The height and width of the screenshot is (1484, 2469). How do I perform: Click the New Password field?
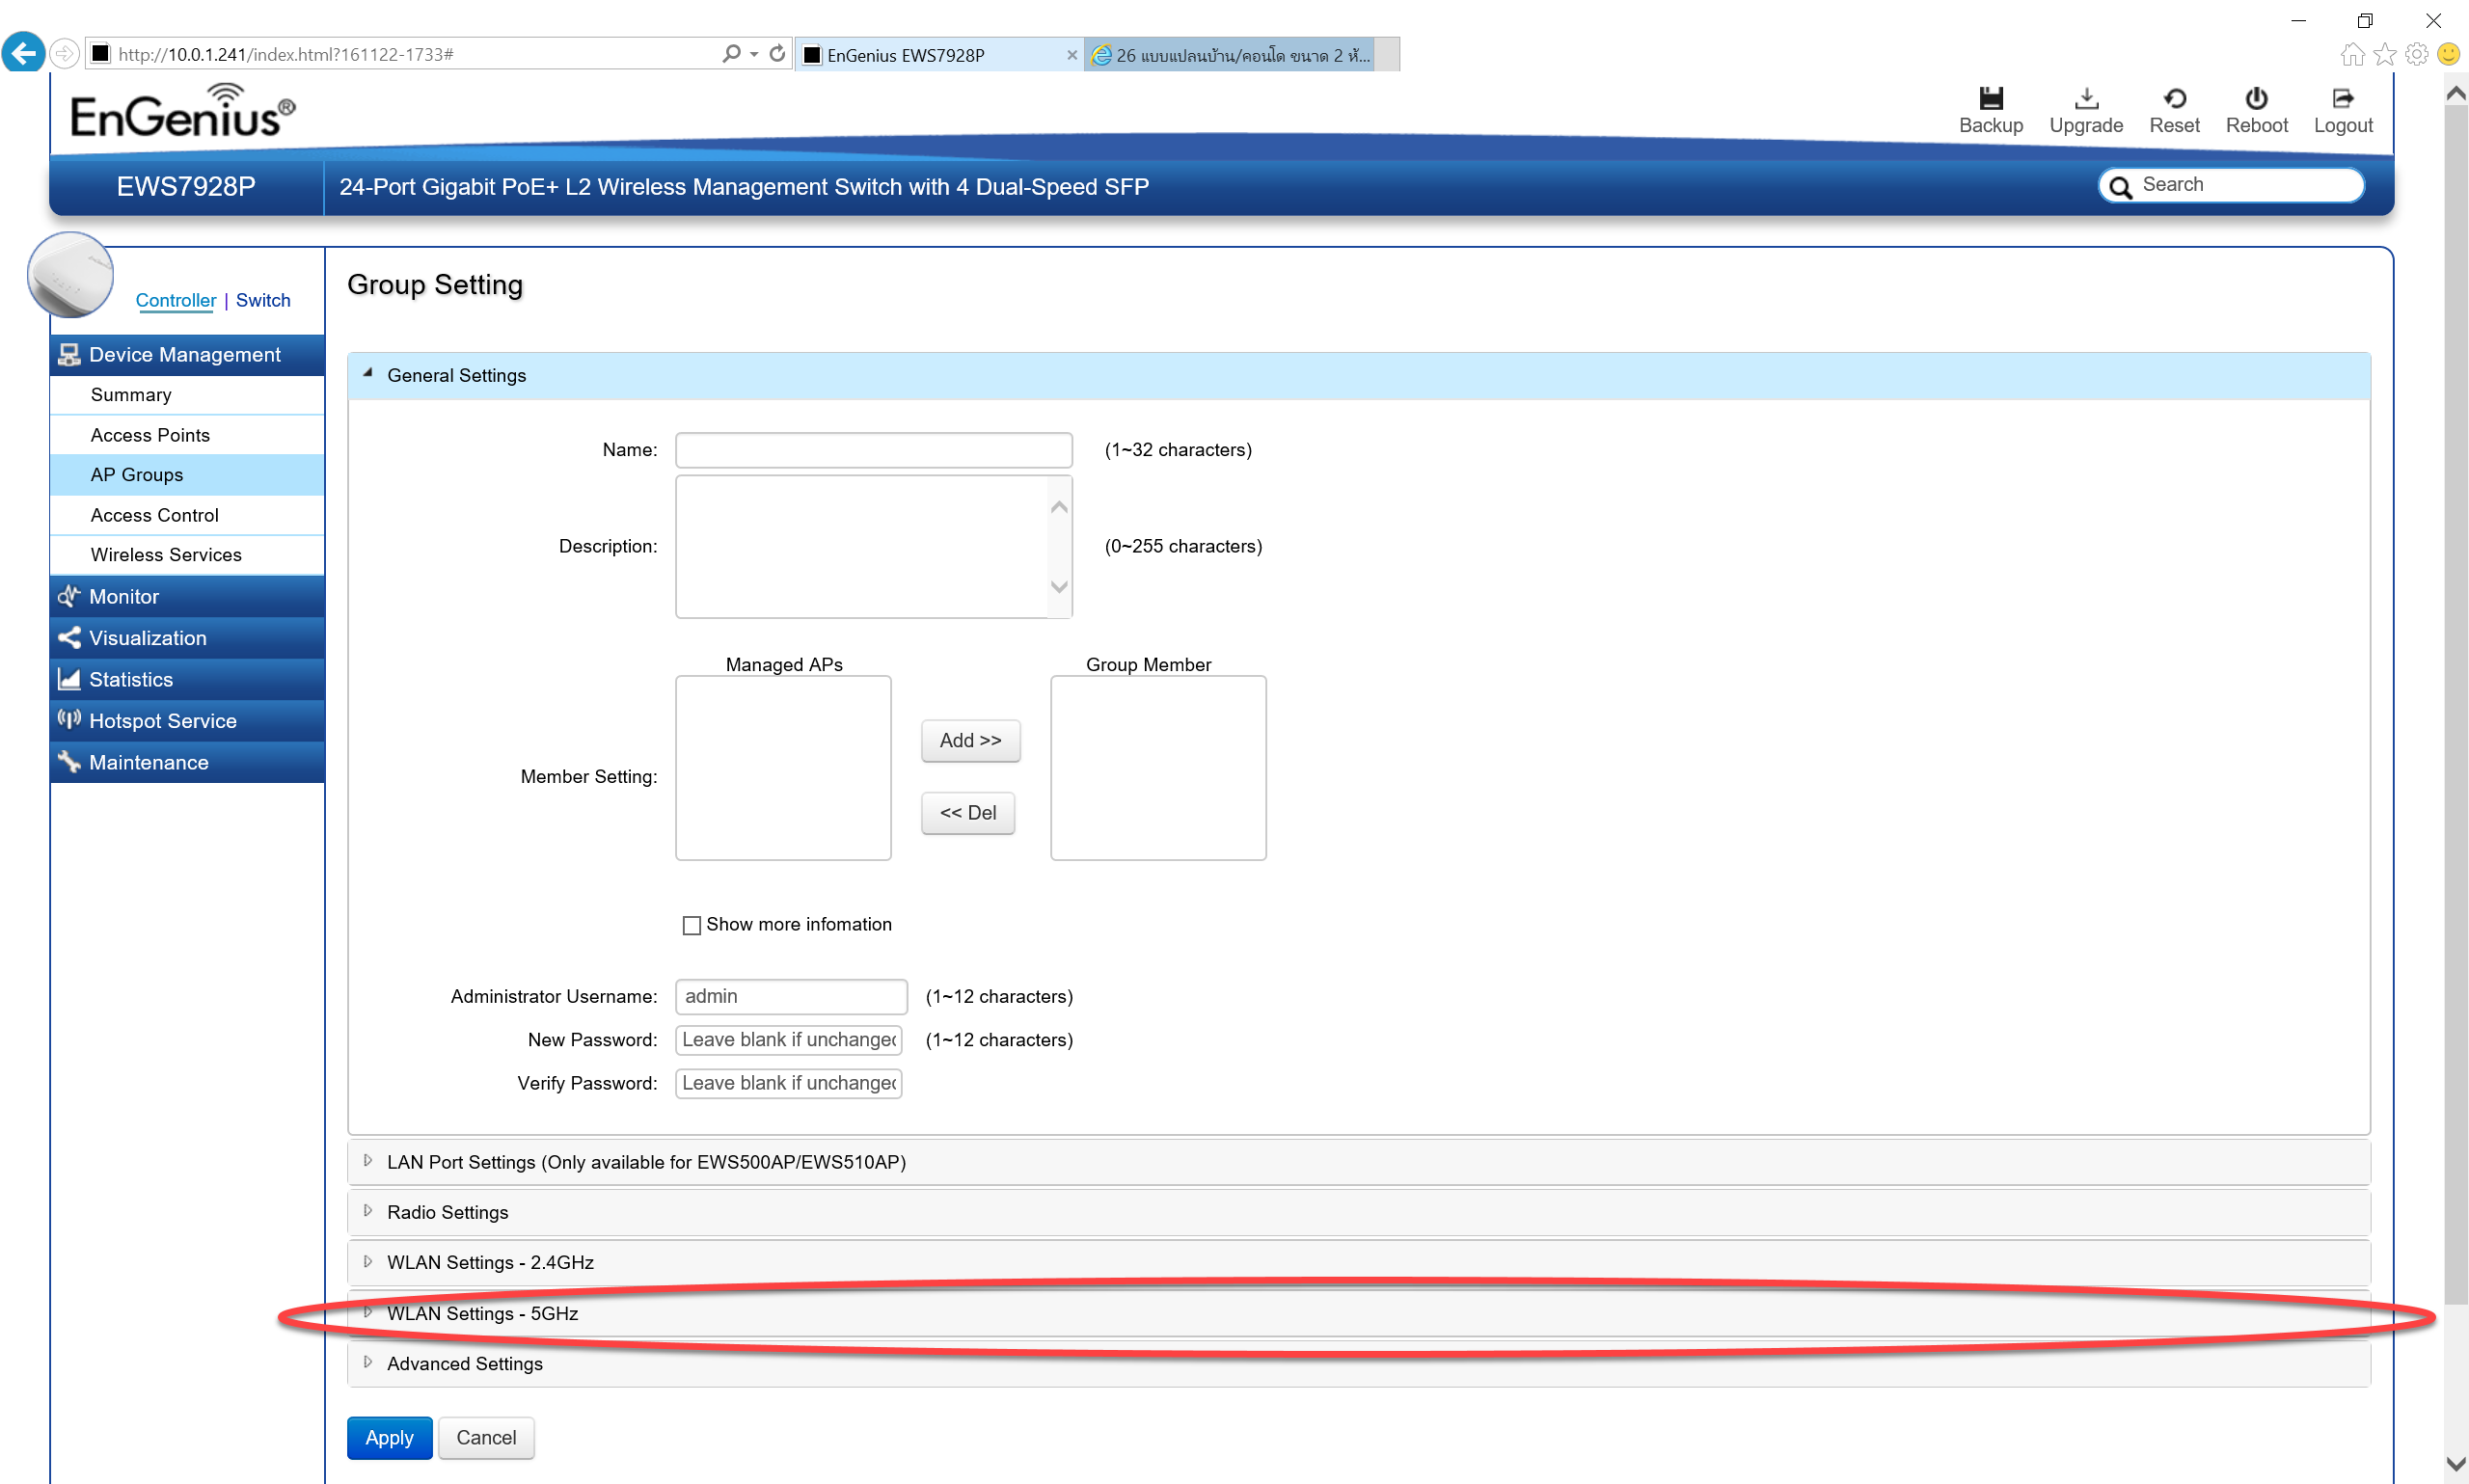pyautogui.click(x=788, y=1039)
